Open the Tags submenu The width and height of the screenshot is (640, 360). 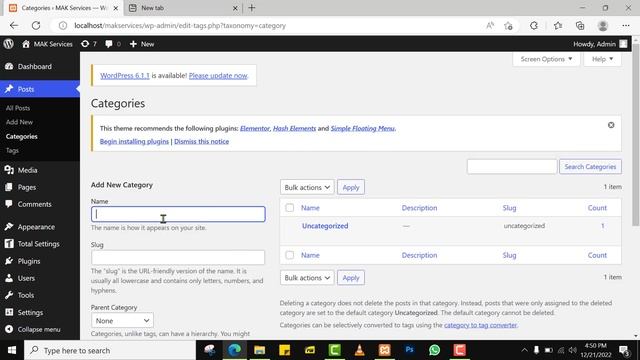tap(12, 150)
